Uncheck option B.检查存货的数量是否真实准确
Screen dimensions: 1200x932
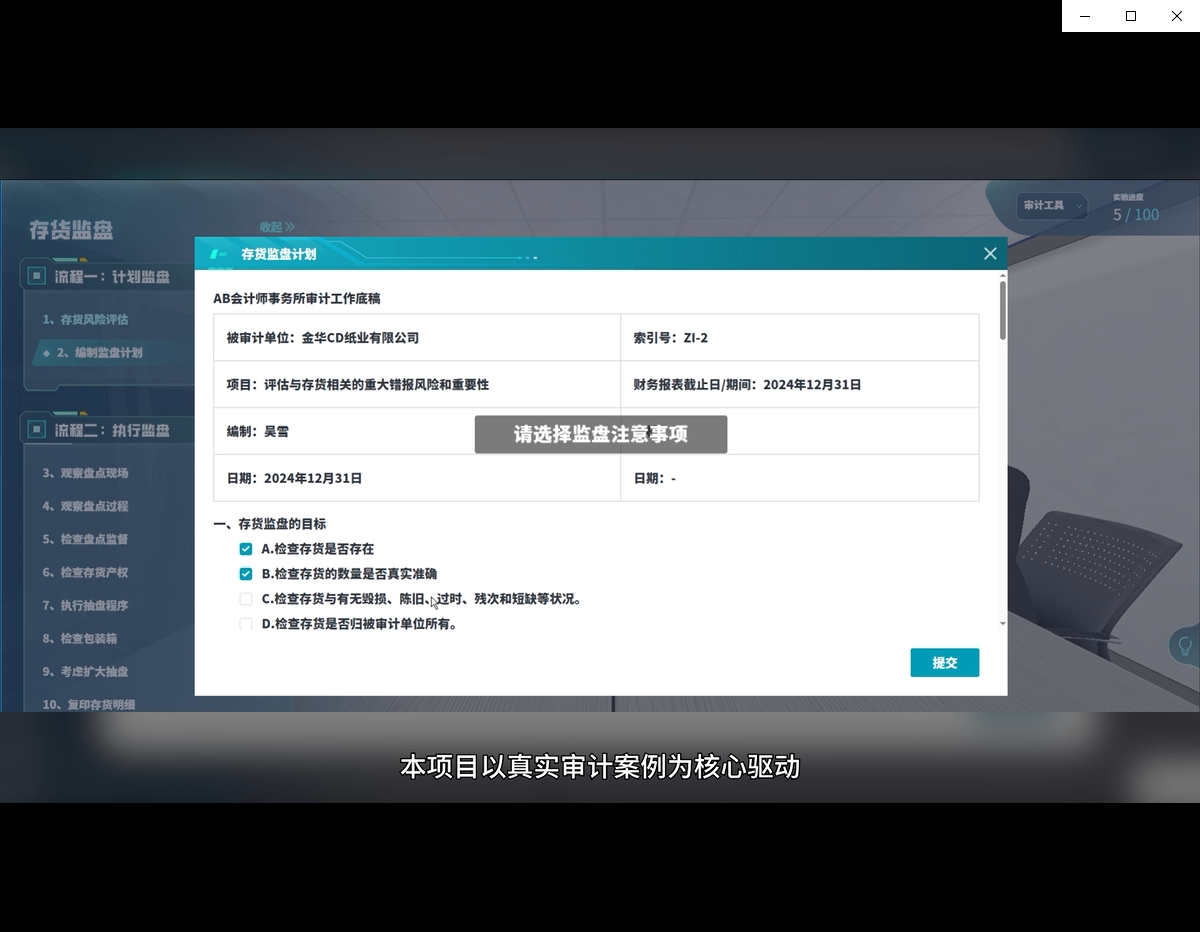coord(246,574)
